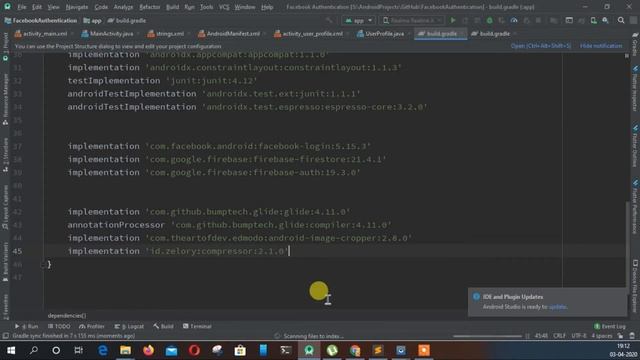Click the 4 spaces indent selector
The width and height of the screenshot is (640, 360).
[602, 336]
